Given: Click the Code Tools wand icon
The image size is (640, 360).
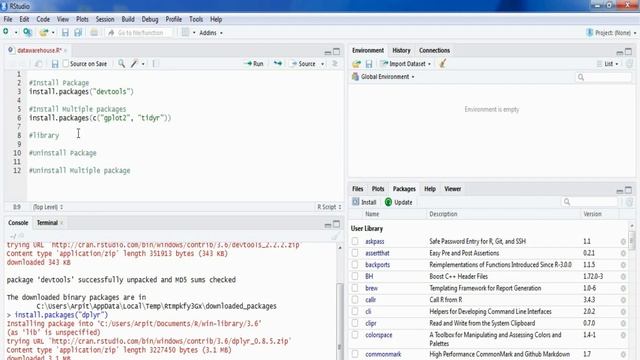Looking at the screenshot, I should click(134, 64).
